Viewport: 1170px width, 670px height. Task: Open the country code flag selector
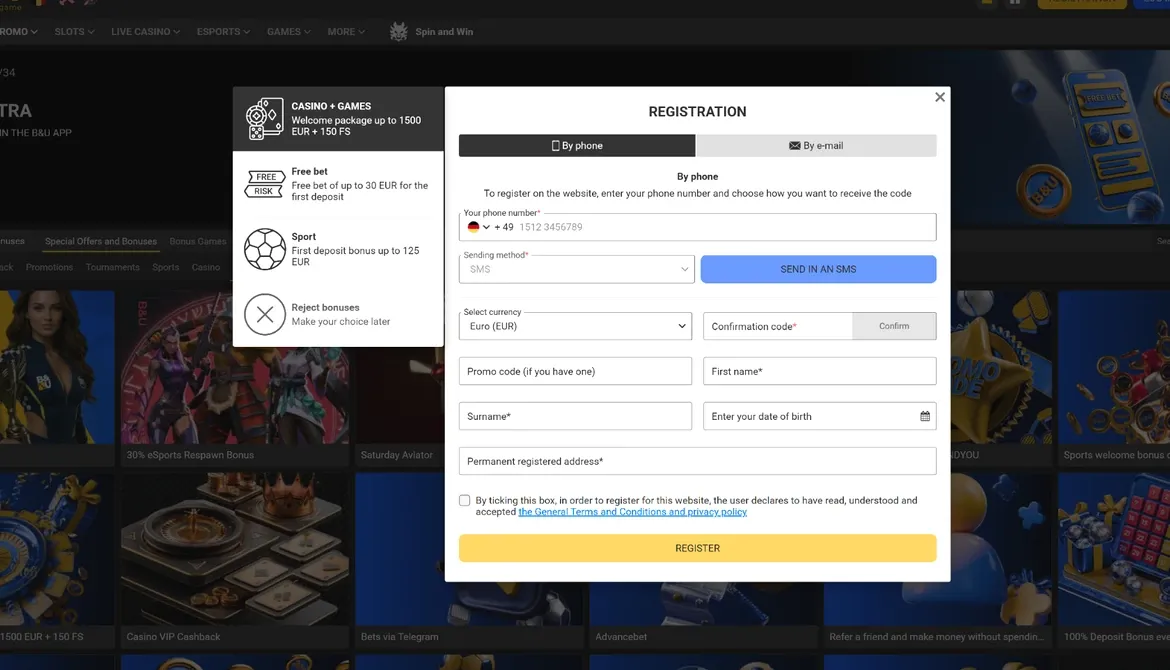point(478,227)
